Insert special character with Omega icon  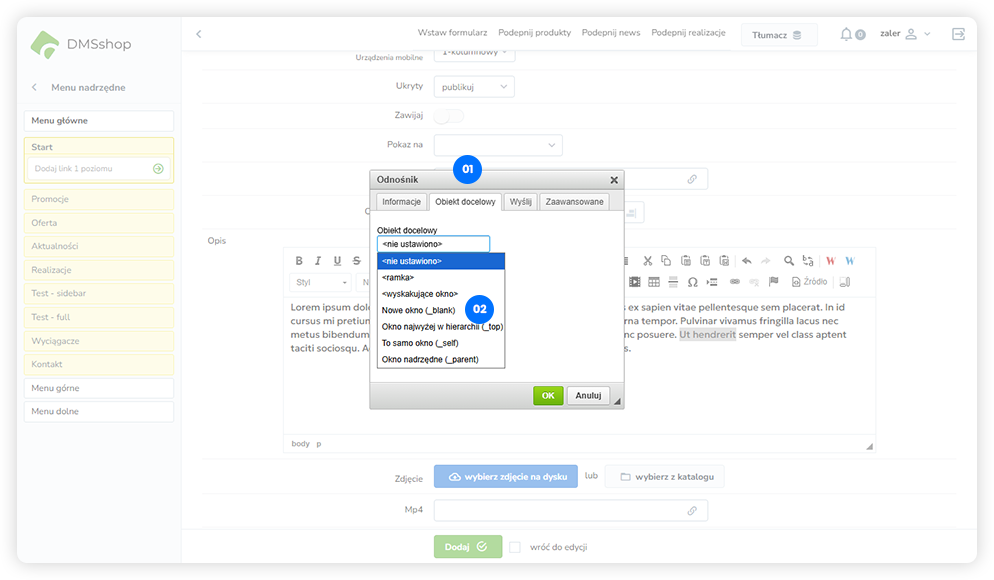pyautogui.click(x=692, y=282)
